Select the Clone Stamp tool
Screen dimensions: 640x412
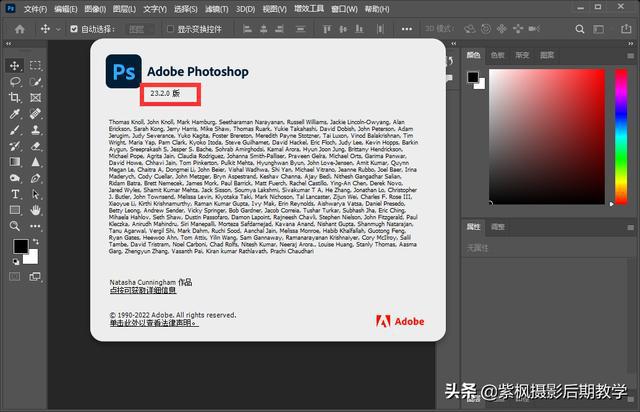tap(35, 130)
